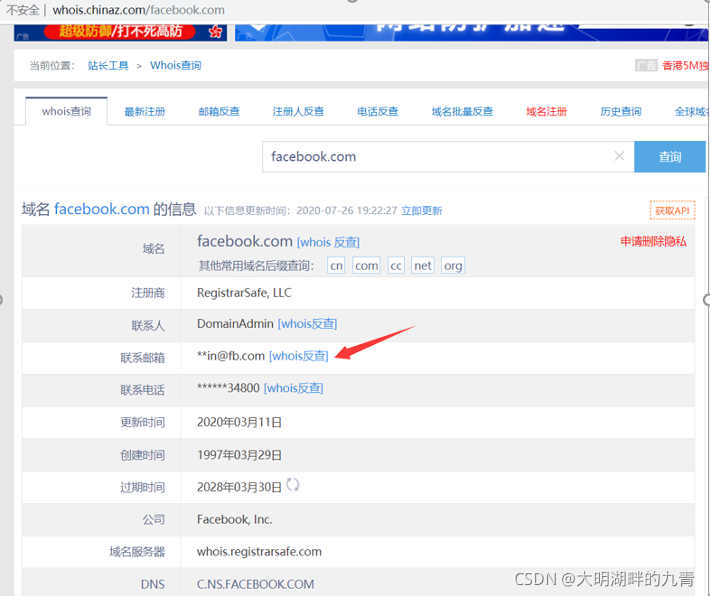Open the red 域名注册 tab

pyautogui.click(x=547, y=111)
